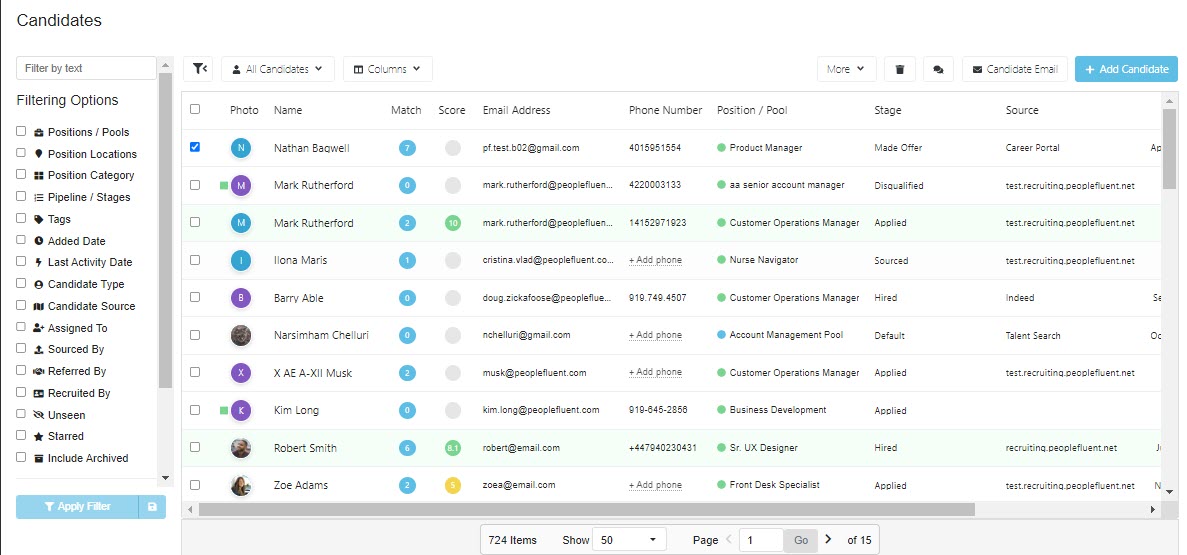Click Nathan Bagwell's match score badge
The width and height of the screenshot is (1187, 555).
point(407,148)
